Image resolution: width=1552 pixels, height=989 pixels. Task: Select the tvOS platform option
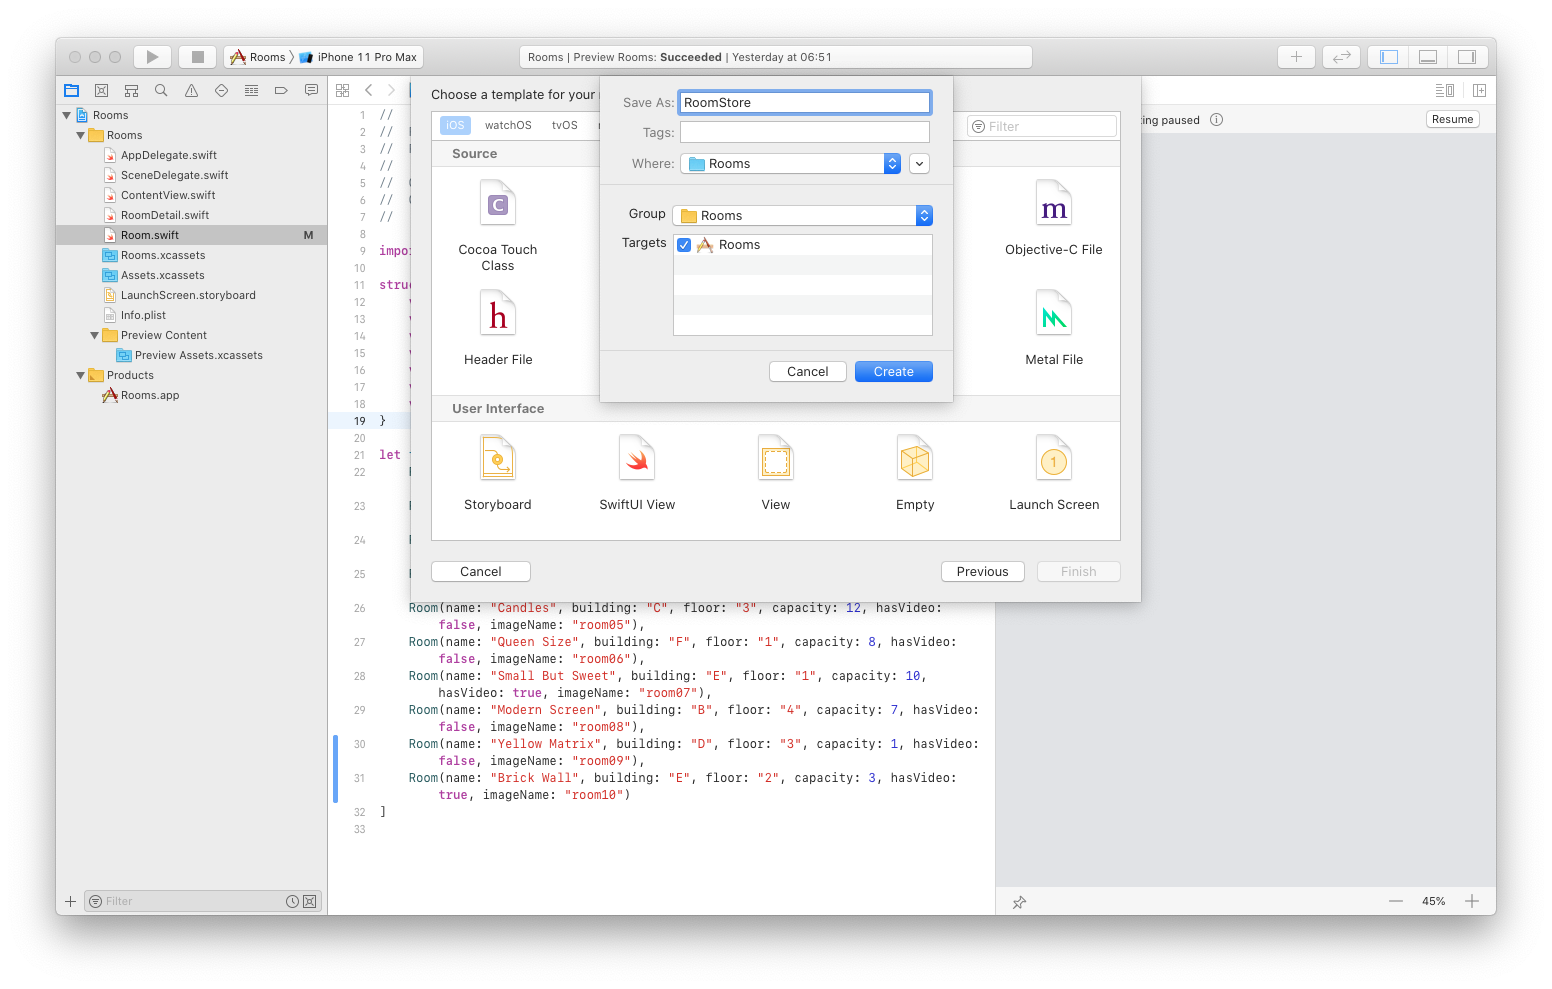[x=565, y=125]
